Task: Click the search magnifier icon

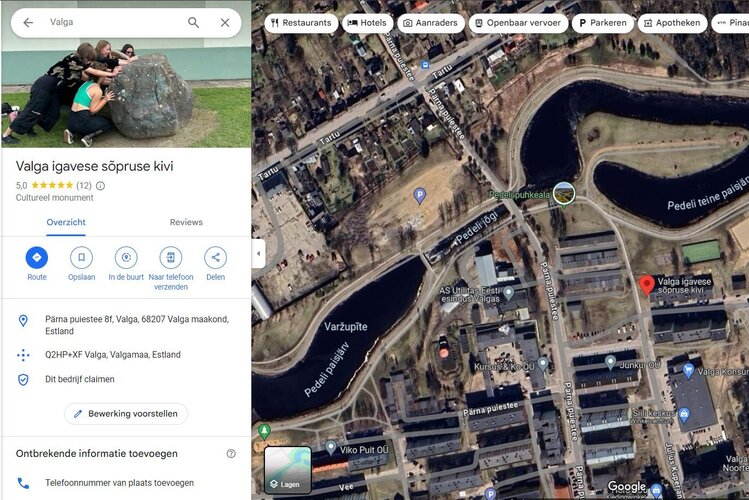Action: click(x=193, y=22)
